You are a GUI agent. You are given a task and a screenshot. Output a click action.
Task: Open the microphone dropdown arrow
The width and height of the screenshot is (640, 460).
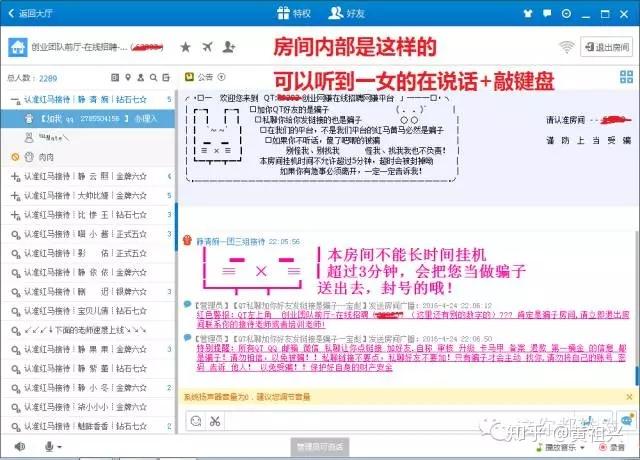60,447
